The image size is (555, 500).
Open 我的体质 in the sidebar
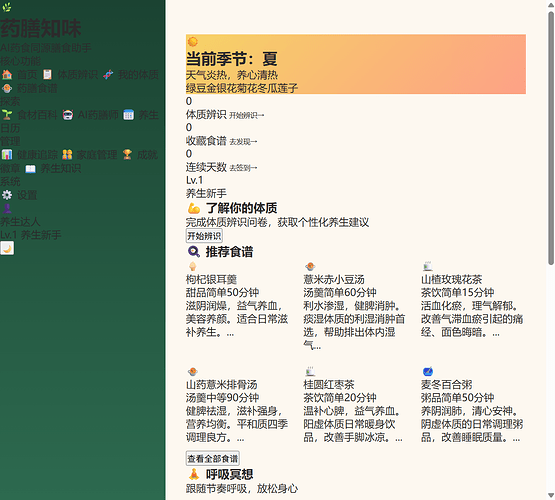coord(138,75)
